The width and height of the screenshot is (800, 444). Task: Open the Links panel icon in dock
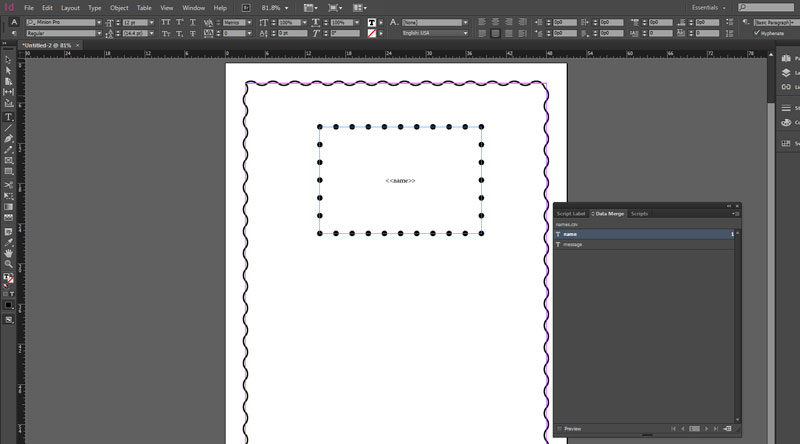[786, 87]
